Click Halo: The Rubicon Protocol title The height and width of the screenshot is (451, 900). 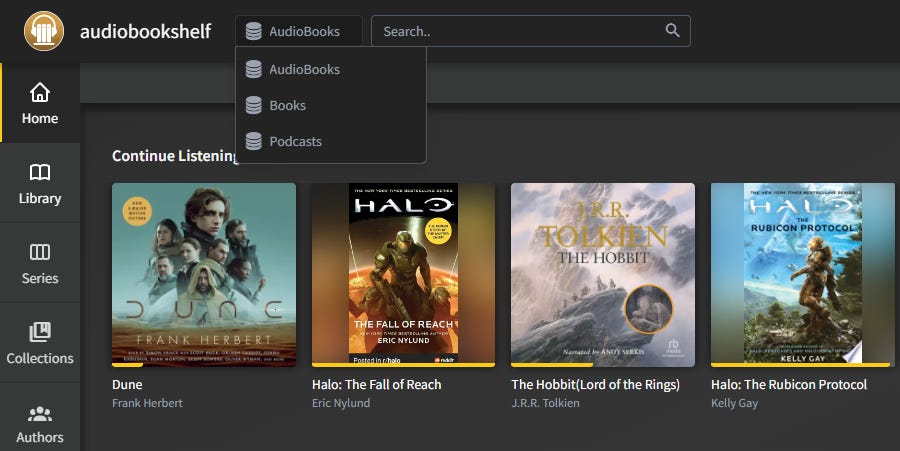tap(789, 384)
